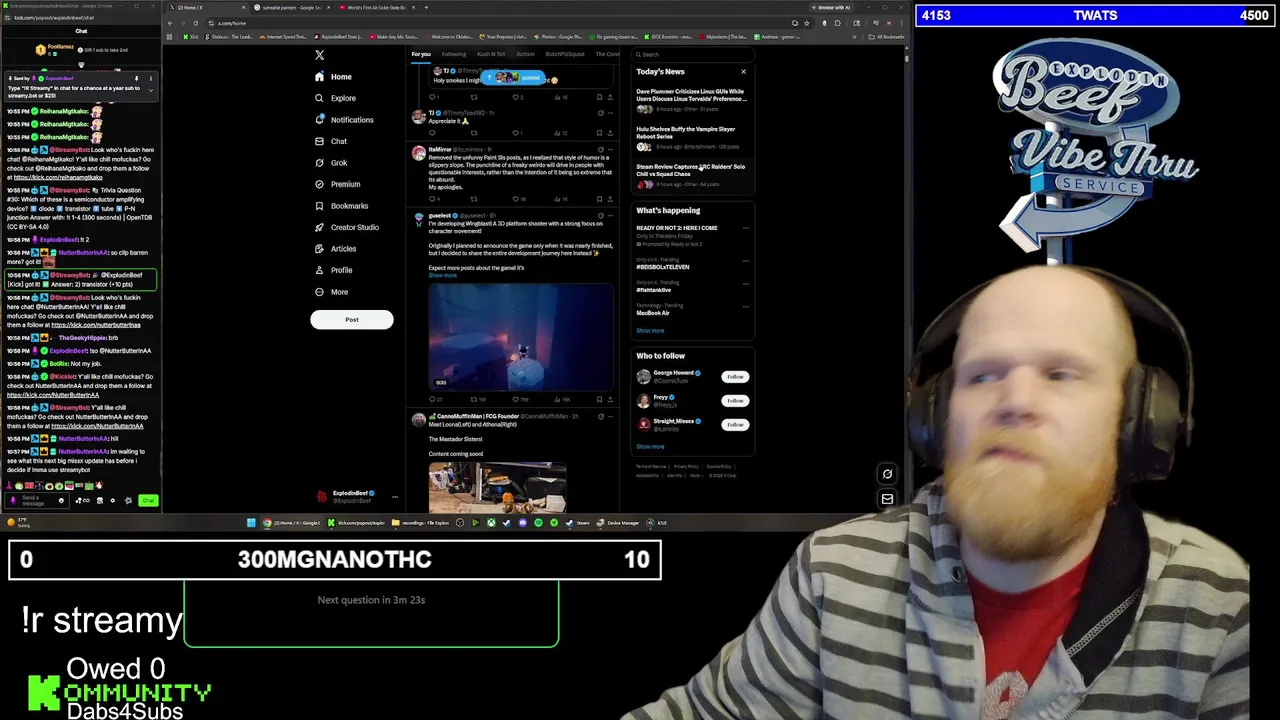The height and width of the screenshot is (720, 1280).
Task: Open options for READY OR NOT 2 trend
Action: pyautogui.click(x=745, y=228)
